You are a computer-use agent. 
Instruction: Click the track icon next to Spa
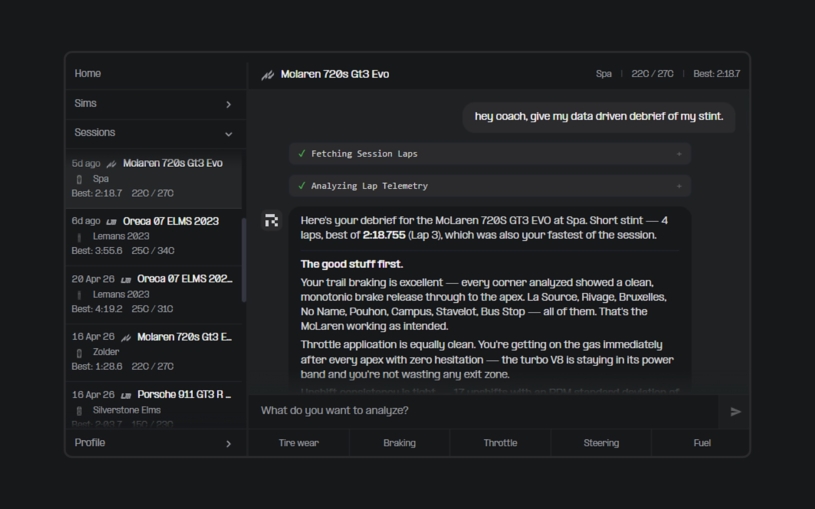(x=80, y=179)
